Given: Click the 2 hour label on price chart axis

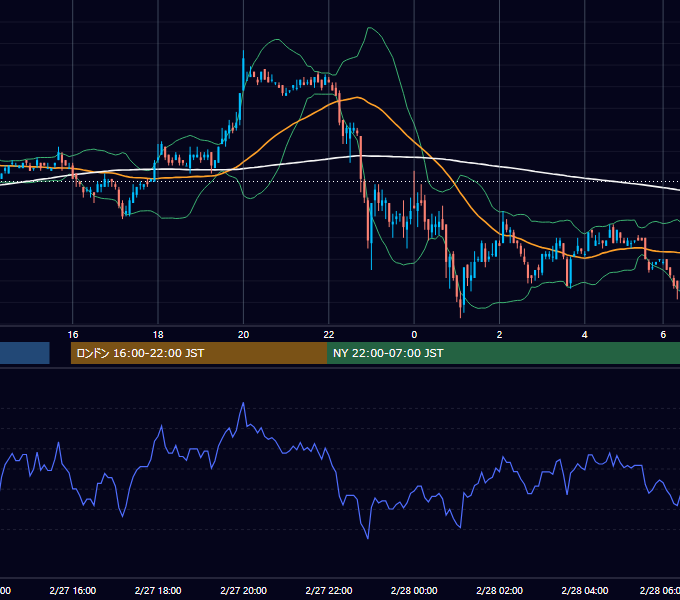Looking at the screenshot, I should click(500, 335).
